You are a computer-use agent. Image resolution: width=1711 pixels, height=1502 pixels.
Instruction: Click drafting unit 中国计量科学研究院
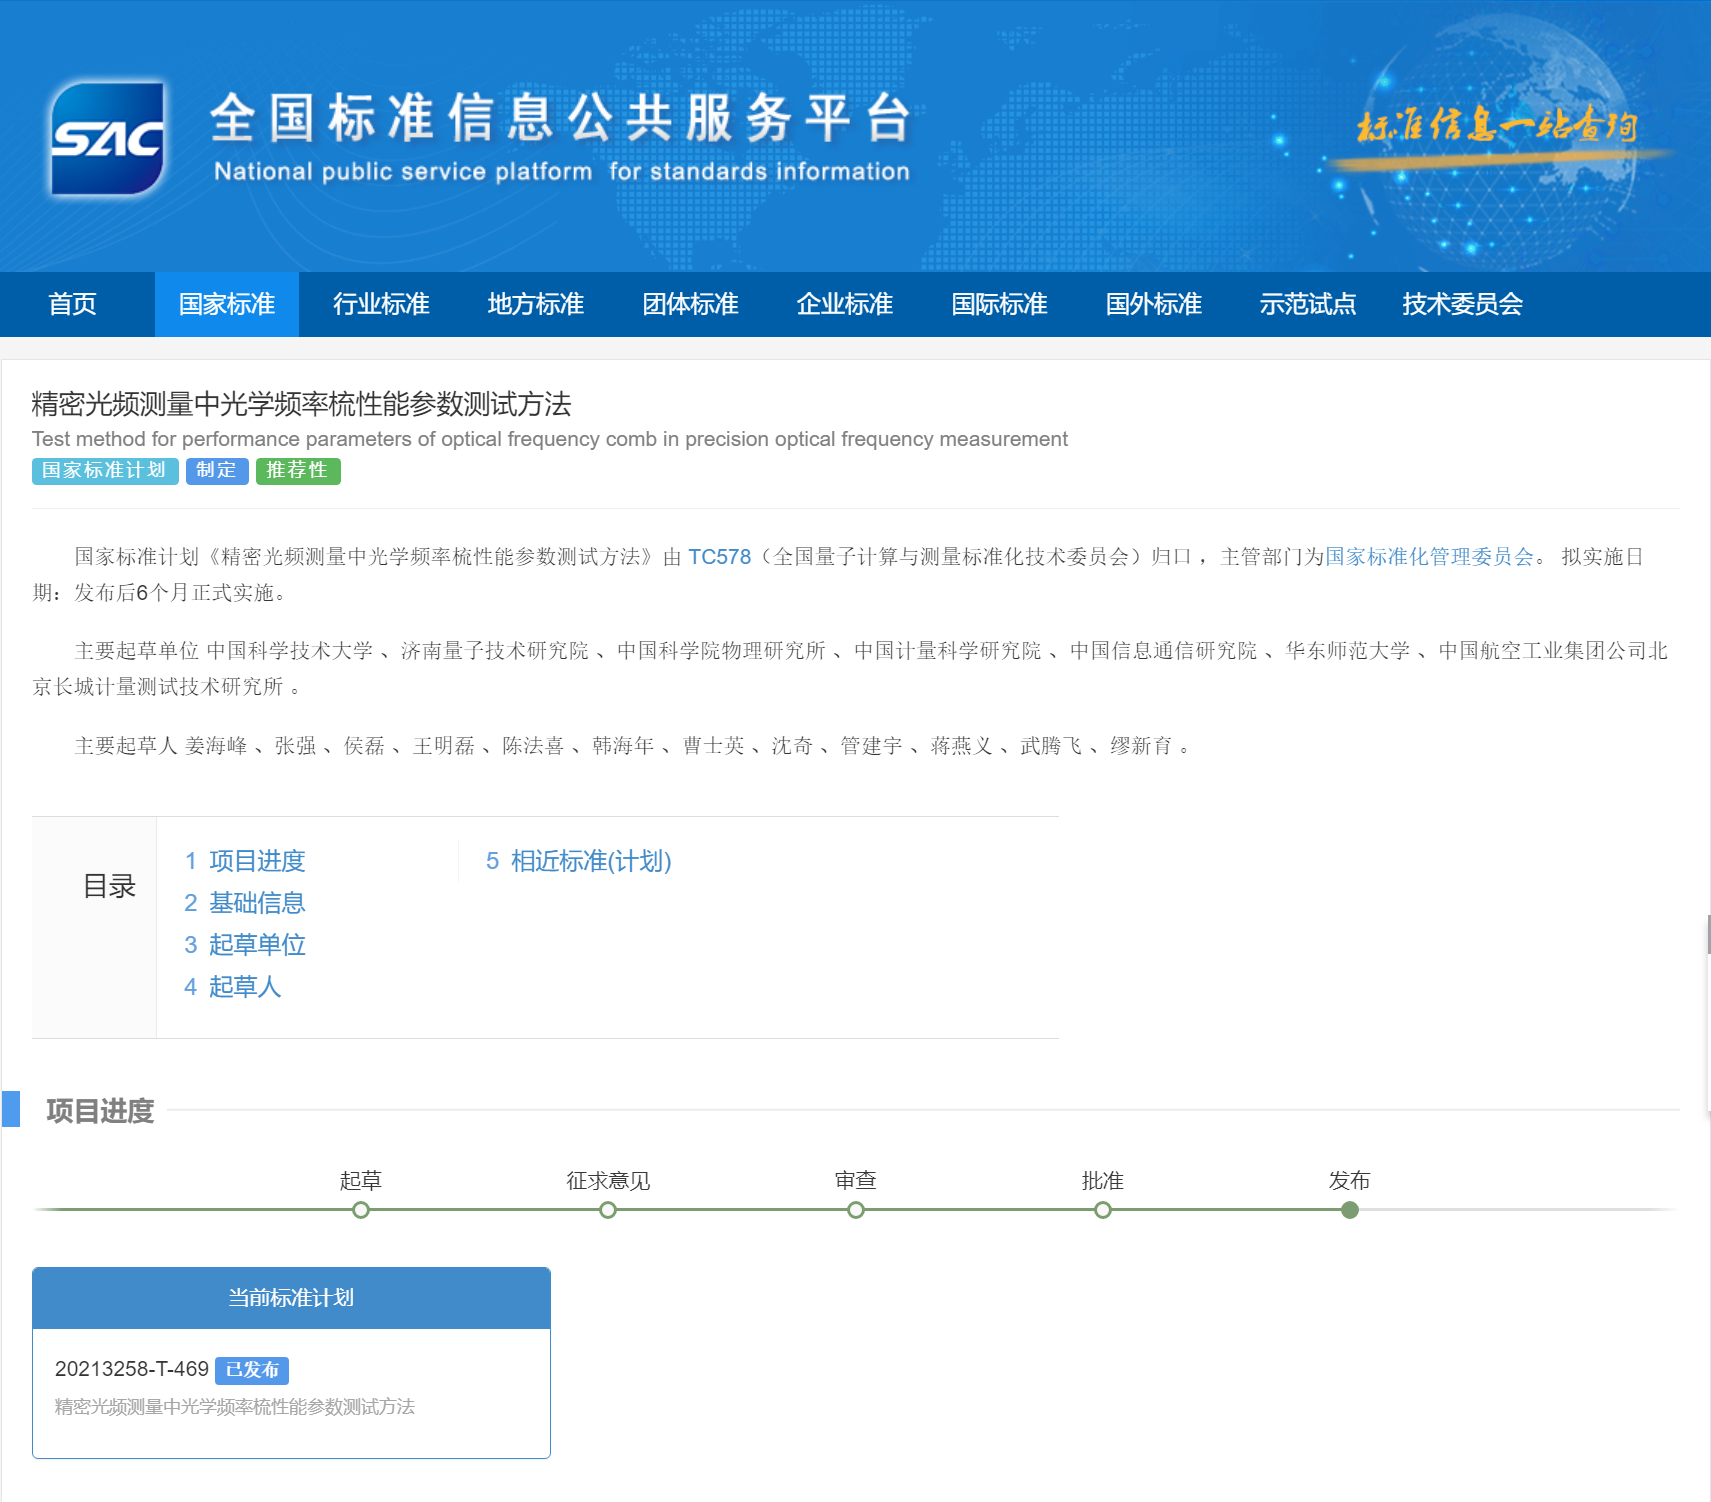coord(948,651)
